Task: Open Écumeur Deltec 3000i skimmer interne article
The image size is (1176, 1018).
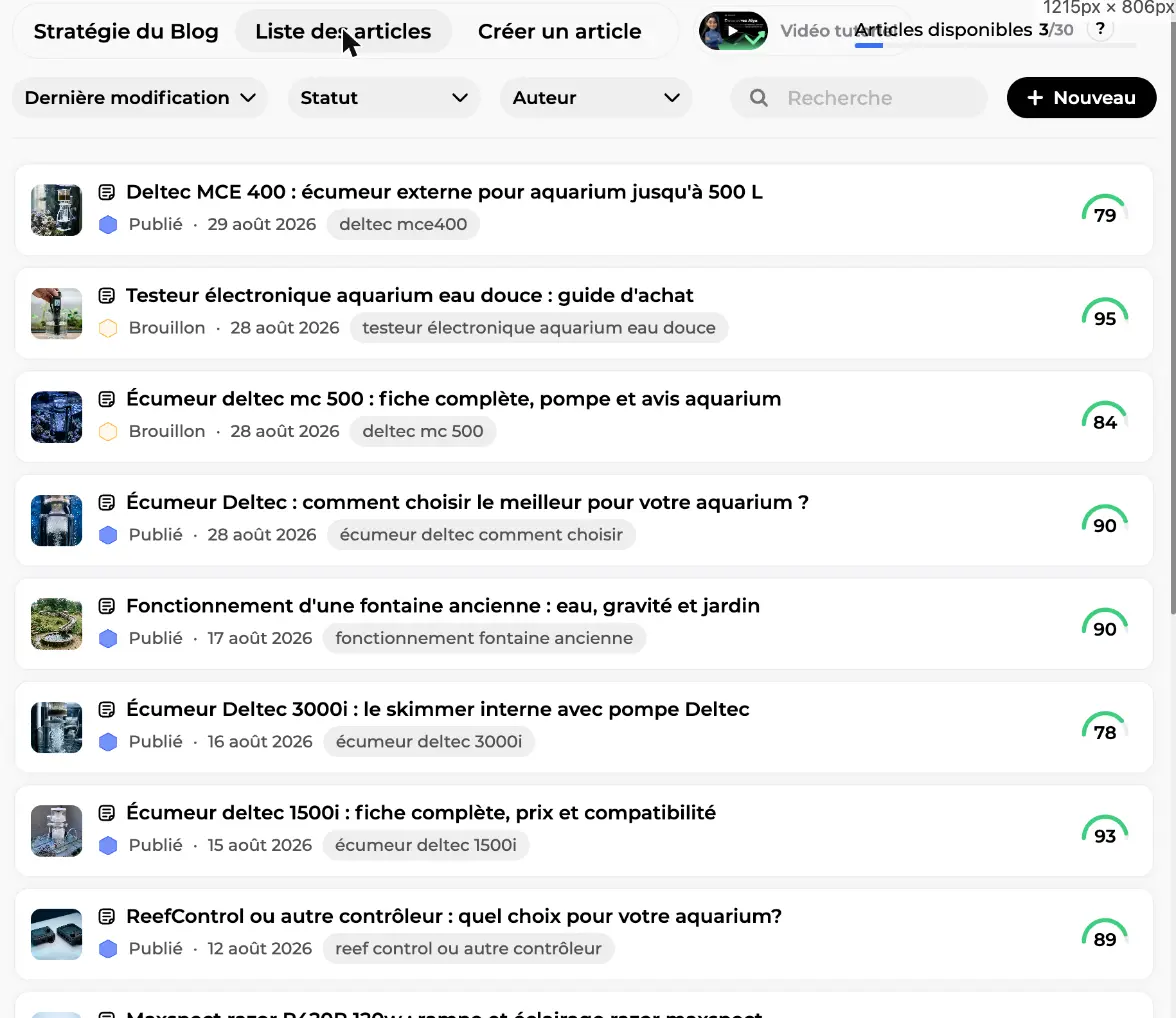Action: click(x=437, y=710)
